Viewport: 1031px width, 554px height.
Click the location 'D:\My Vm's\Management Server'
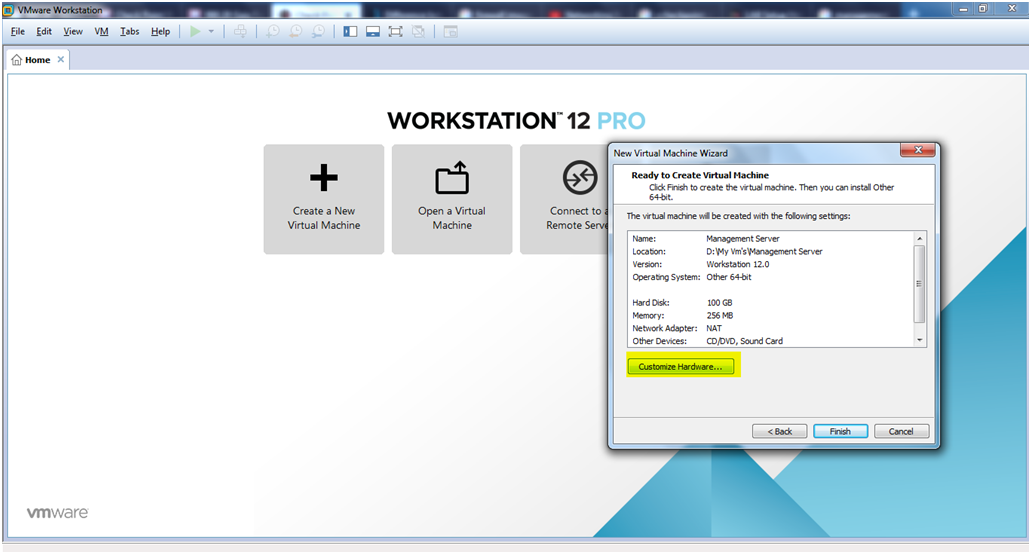point(764,251)
